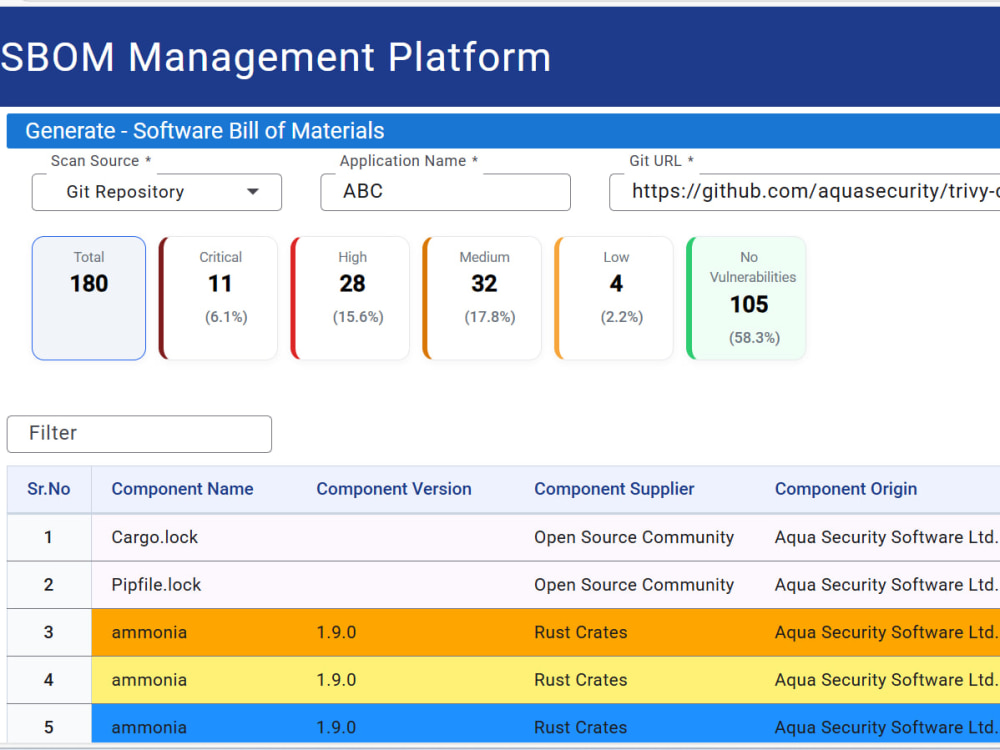The height and width of the screenshot is (750, 1000).
Task: Click the SBOM Management Platform title
Action: click(276, 57)
